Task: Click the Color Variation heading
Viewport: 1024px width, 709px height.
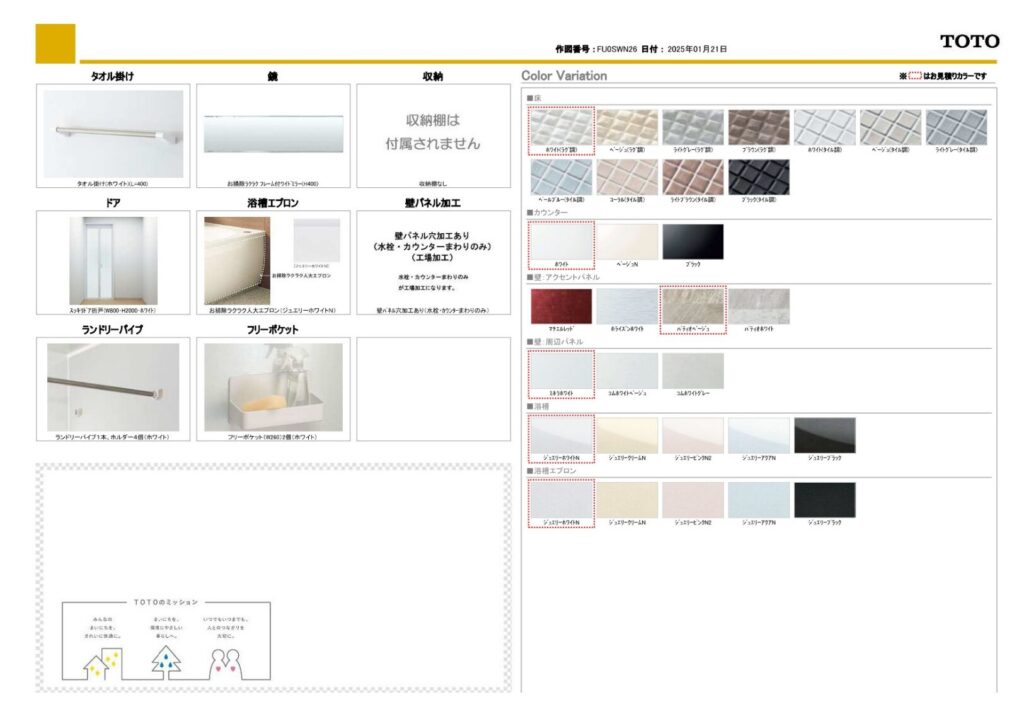Action: pos(564,76)
